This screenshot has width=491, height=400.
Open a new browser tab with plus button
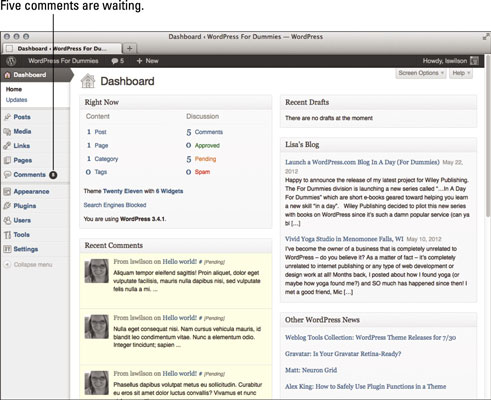click(x=130, y=49)
